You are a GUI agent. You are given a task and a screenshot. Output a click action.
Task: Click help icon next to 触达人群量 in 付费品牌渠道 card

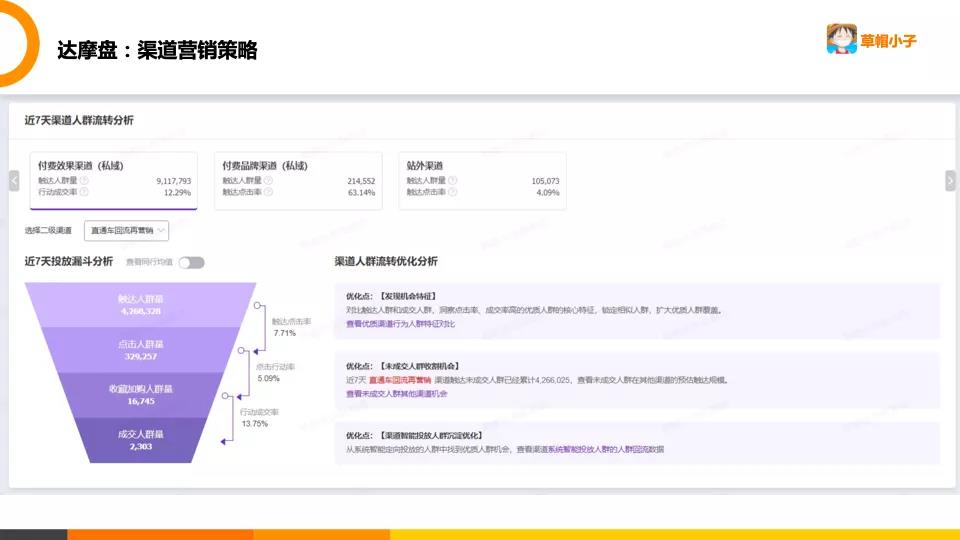click(x=269, y=181)
